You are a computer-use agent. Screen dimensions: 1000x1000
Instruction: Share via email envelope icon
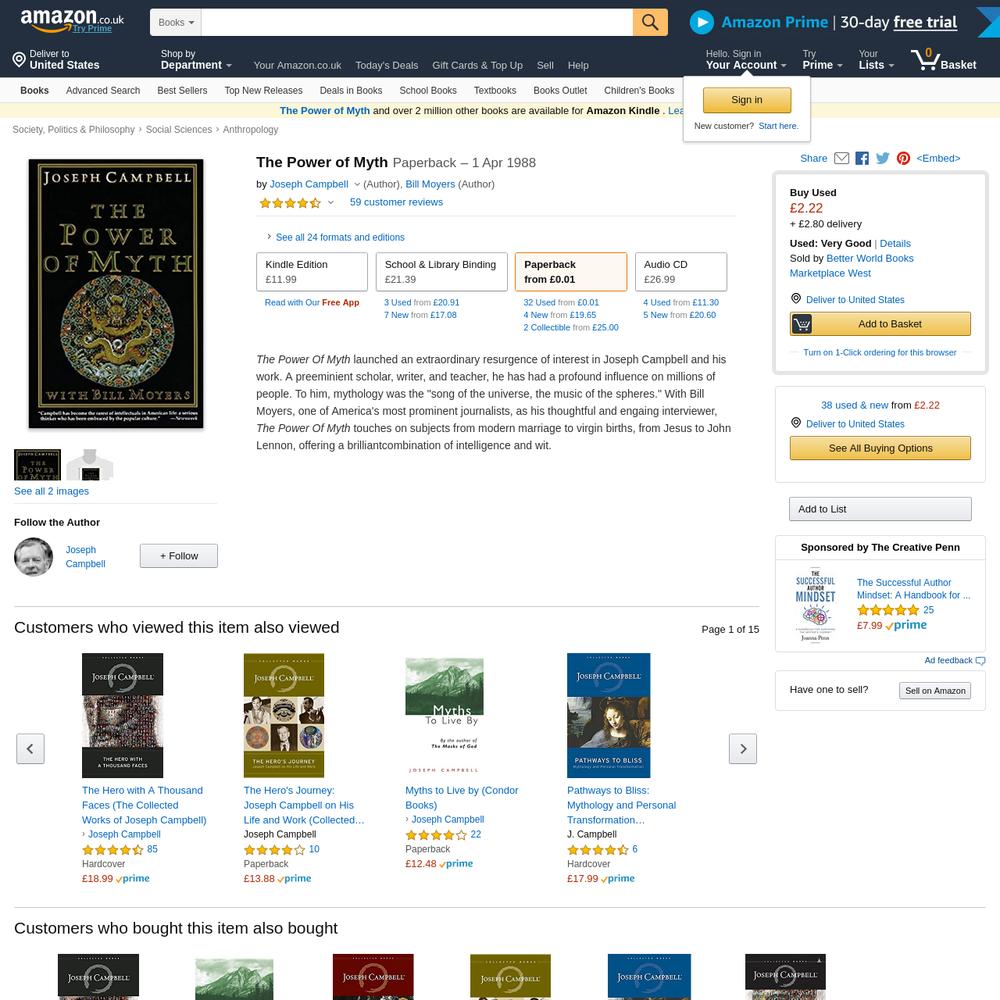click(842, 158)
